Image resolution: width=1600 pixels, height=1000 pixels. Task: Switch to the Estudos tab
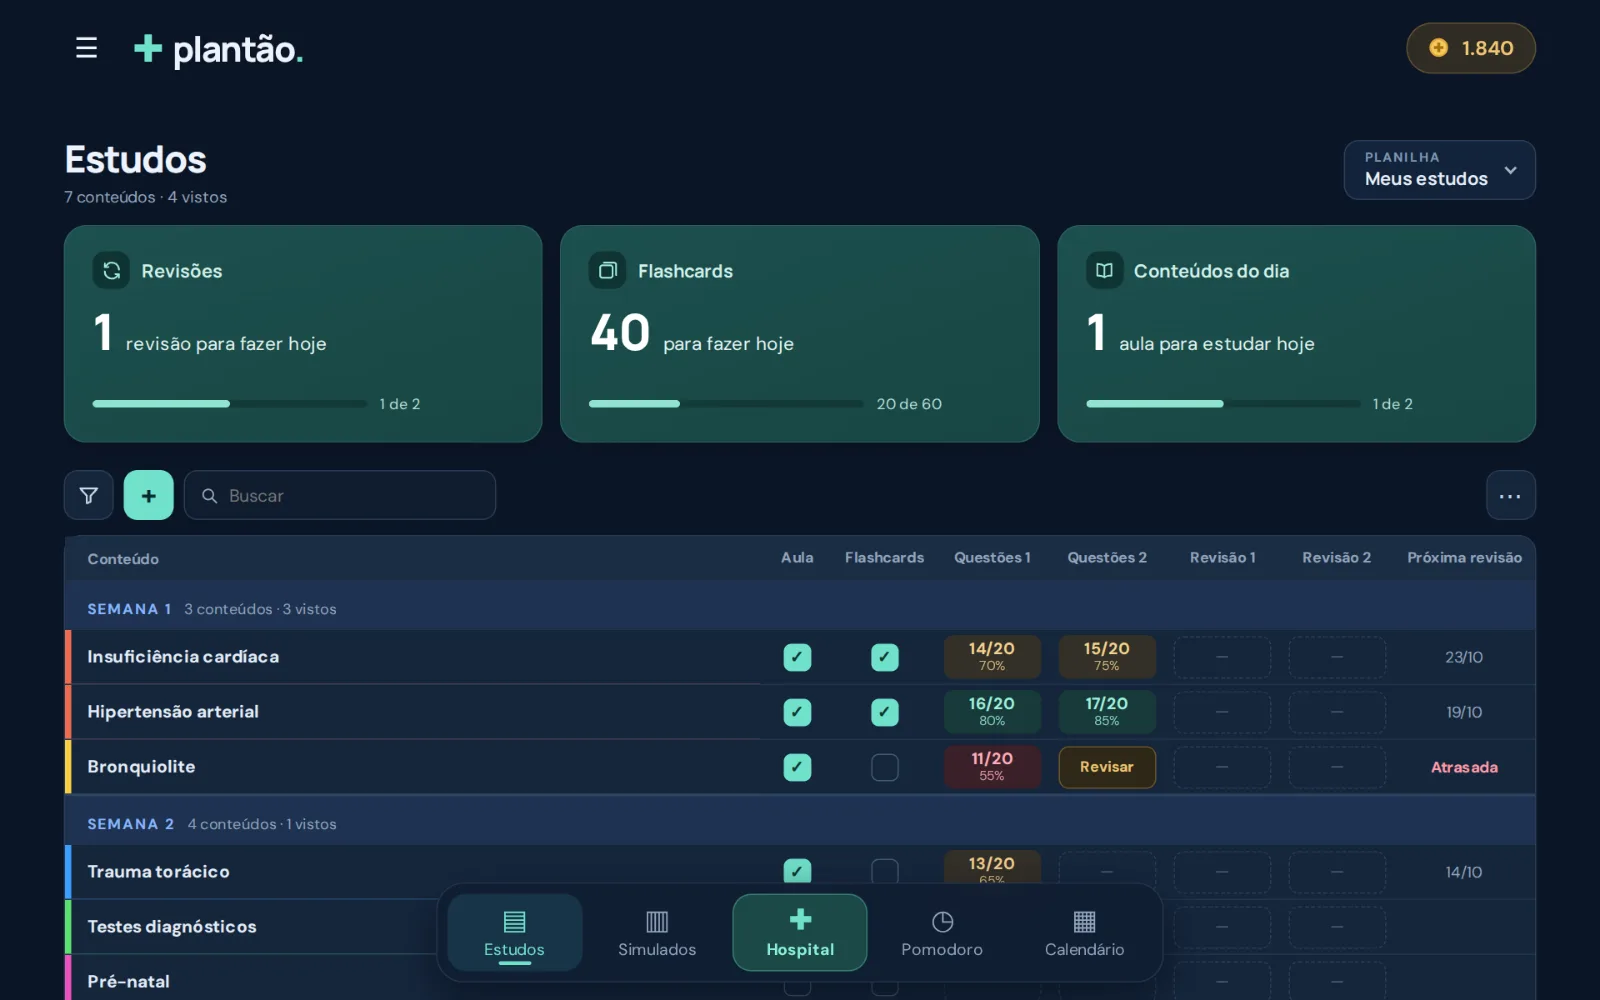(514, 933)
